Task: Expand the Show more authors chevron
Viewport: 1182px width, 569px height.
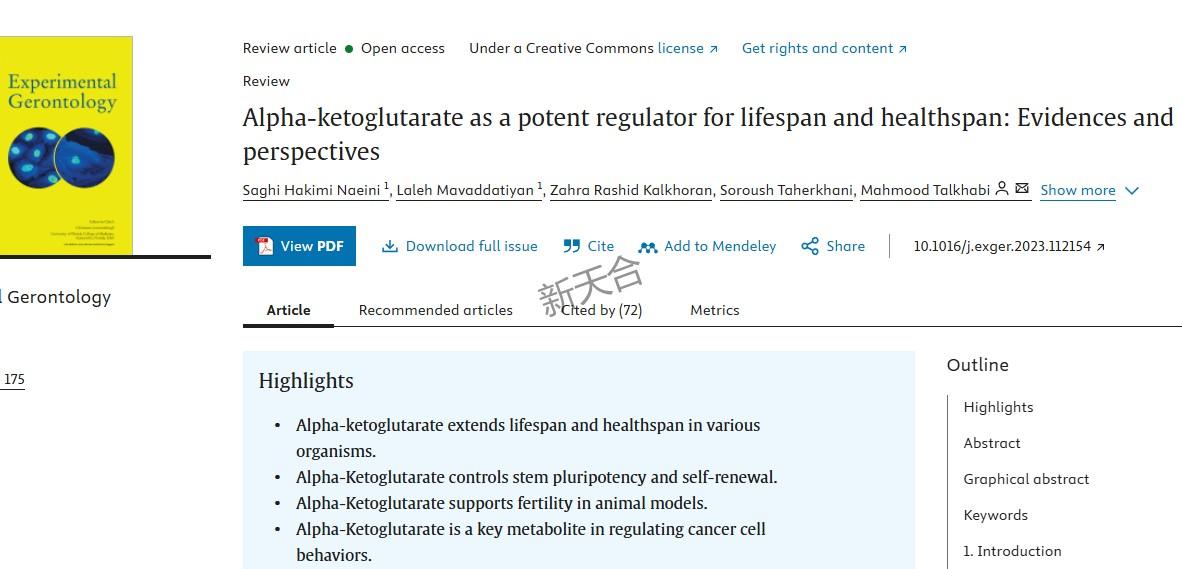Action: point(1131,191)
